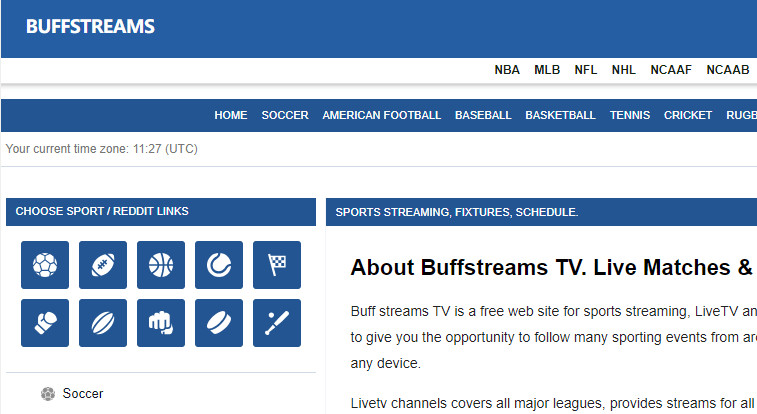The height and width of the screenshot is (414, 757).
Task: Open the boxing glove icon tile
Action: [x=45, y=323]
